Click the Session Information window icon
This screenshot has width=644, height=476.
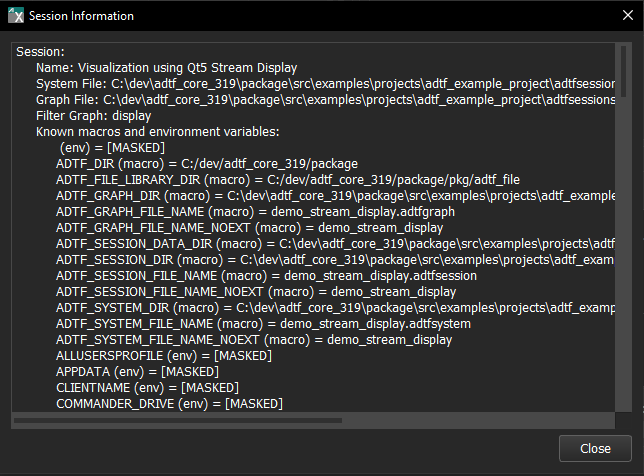[16, 16]
